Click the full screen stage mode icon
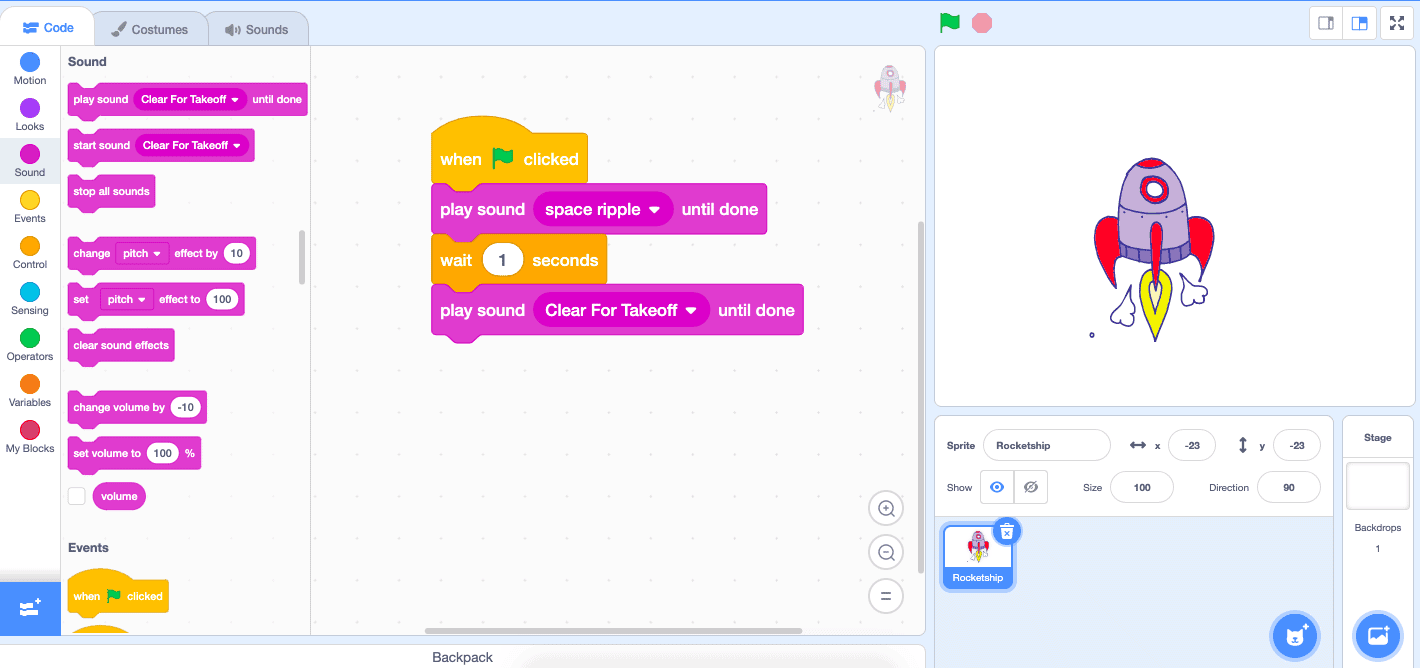This screenshot has height=668, width=1420. (1396, 22)
